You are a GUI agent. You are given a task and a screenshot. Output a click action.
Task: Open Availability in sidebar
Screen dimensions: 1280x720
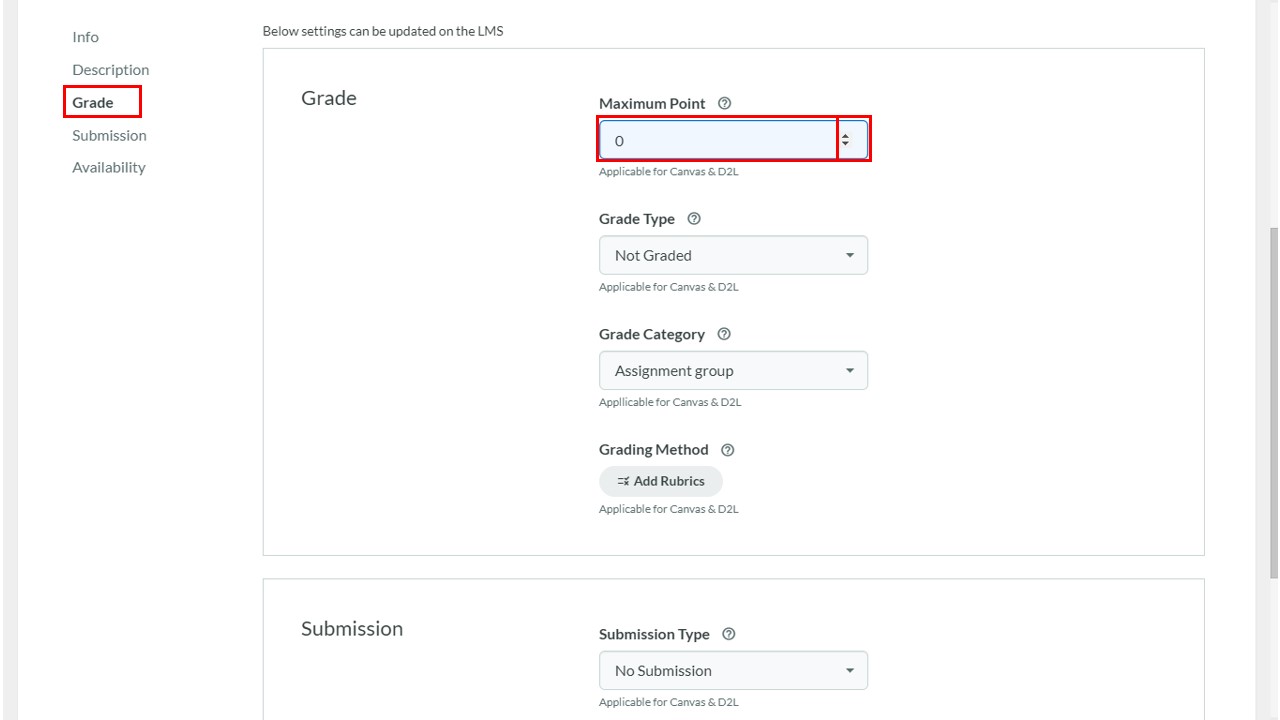[108, 167]
